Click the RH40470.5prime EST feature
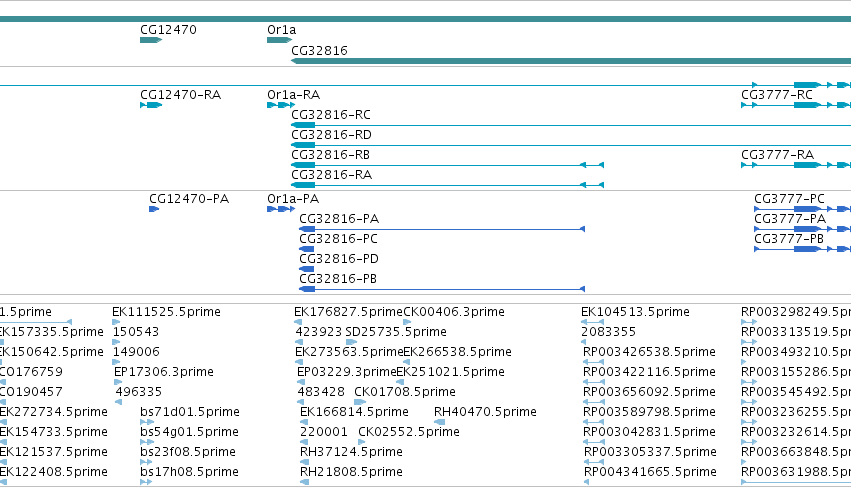851x487 pixels. (x=440, y=422)
